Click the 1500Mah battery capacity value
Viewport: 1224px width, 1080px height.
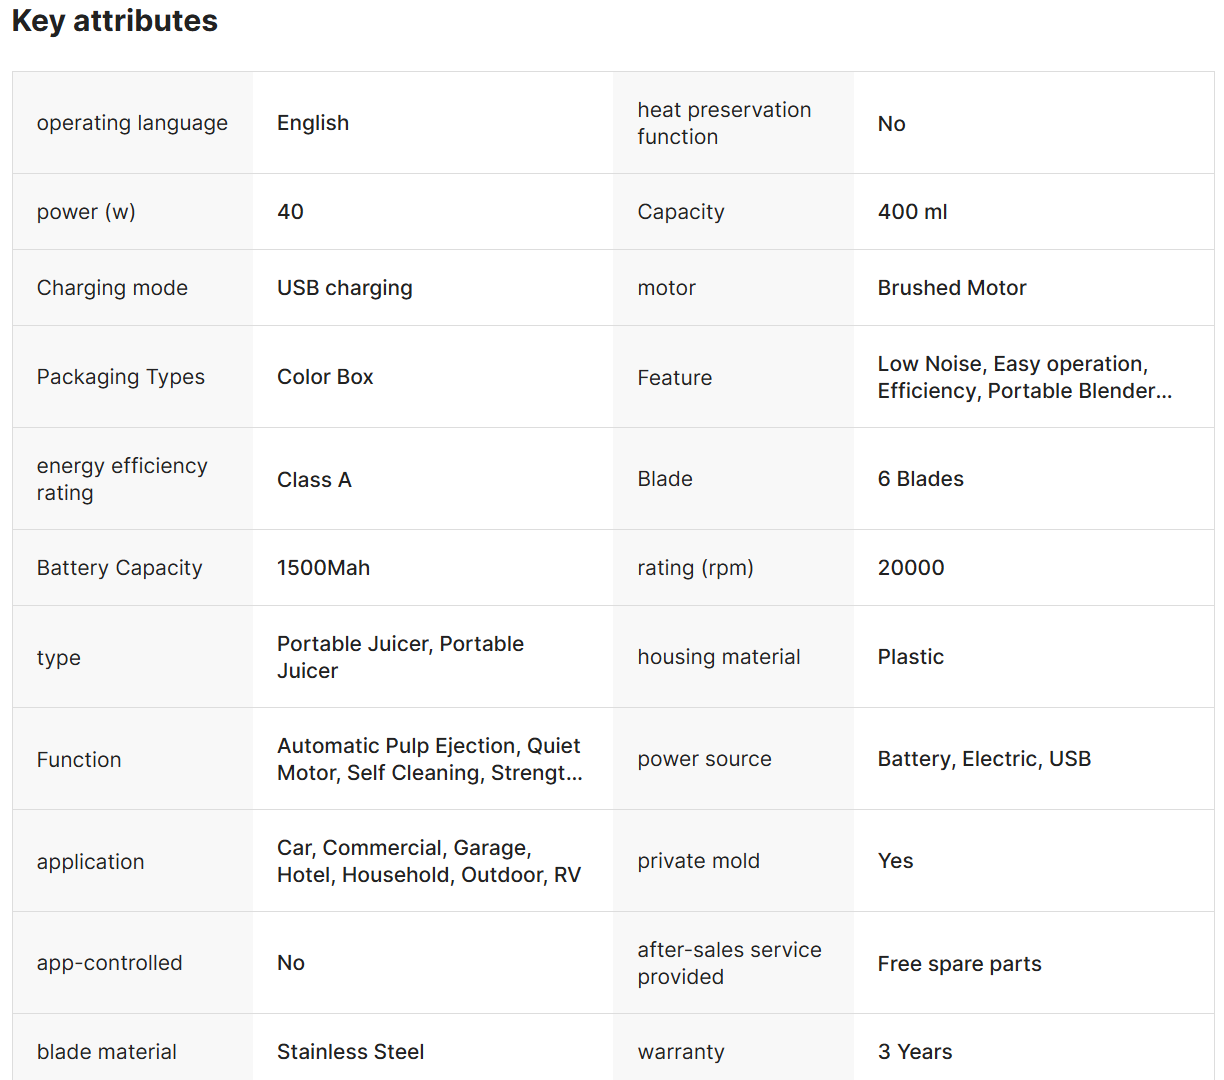pyautogui.click(x=323, y=568)
